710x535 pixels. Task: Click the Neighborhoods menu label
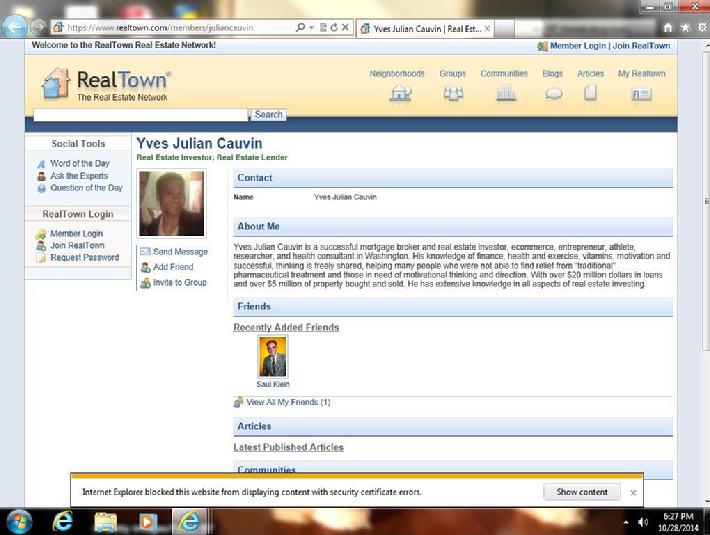pyautogui.click(x=397, y=73)
